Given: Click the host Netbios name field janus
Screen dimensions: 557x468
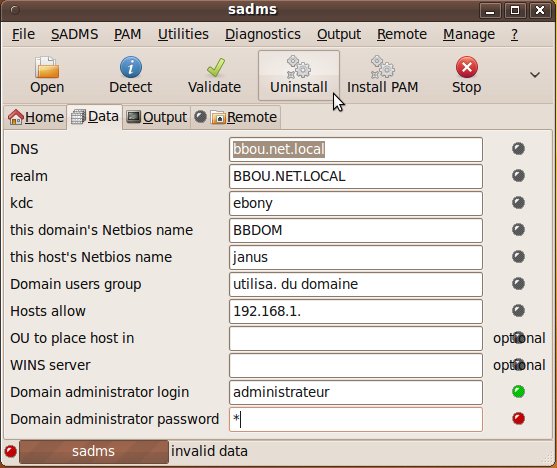Looking at the screenshot, I should coord(356,257).
